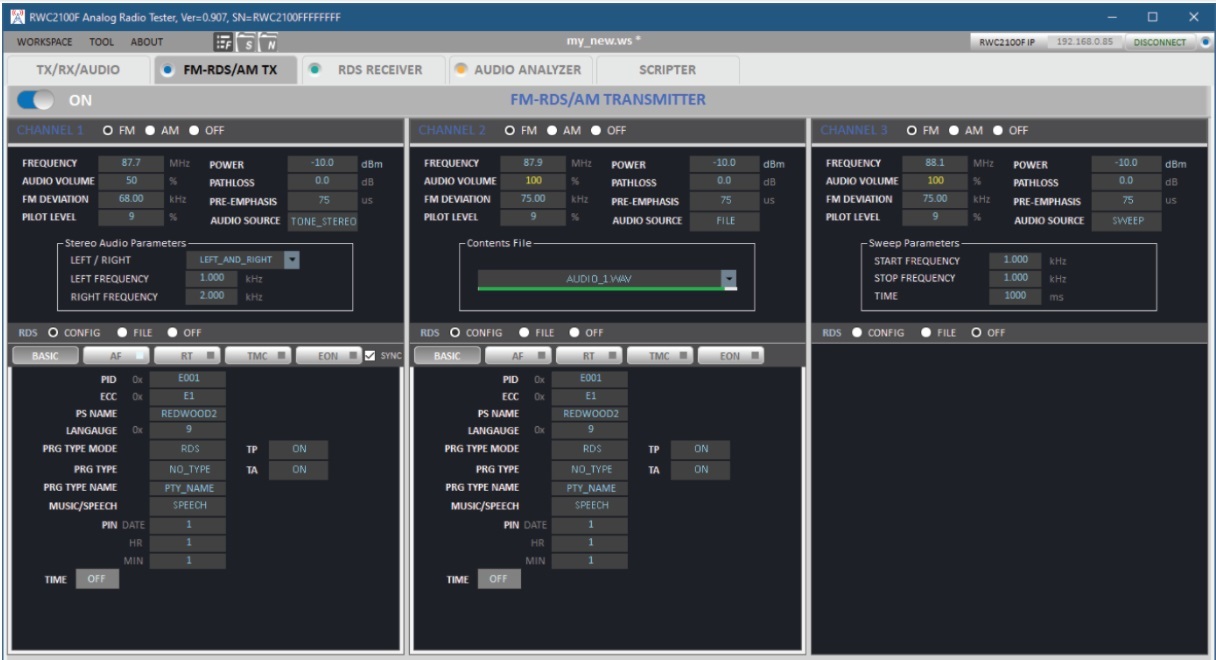Toggle the transmitter ON switch

click(x=36, y=100)
